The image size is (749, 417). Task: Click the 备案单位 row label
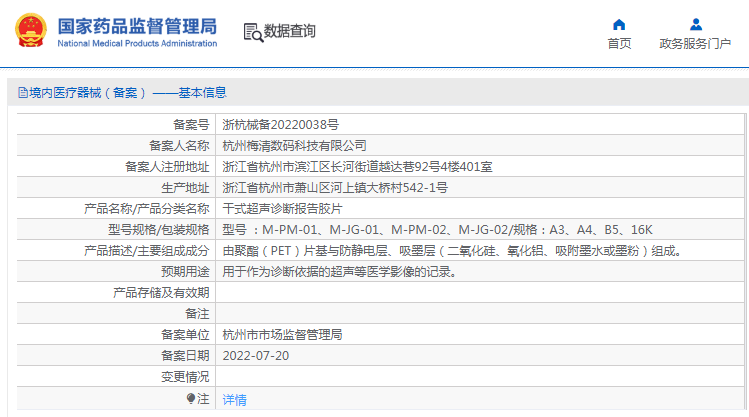coord(185,335)
